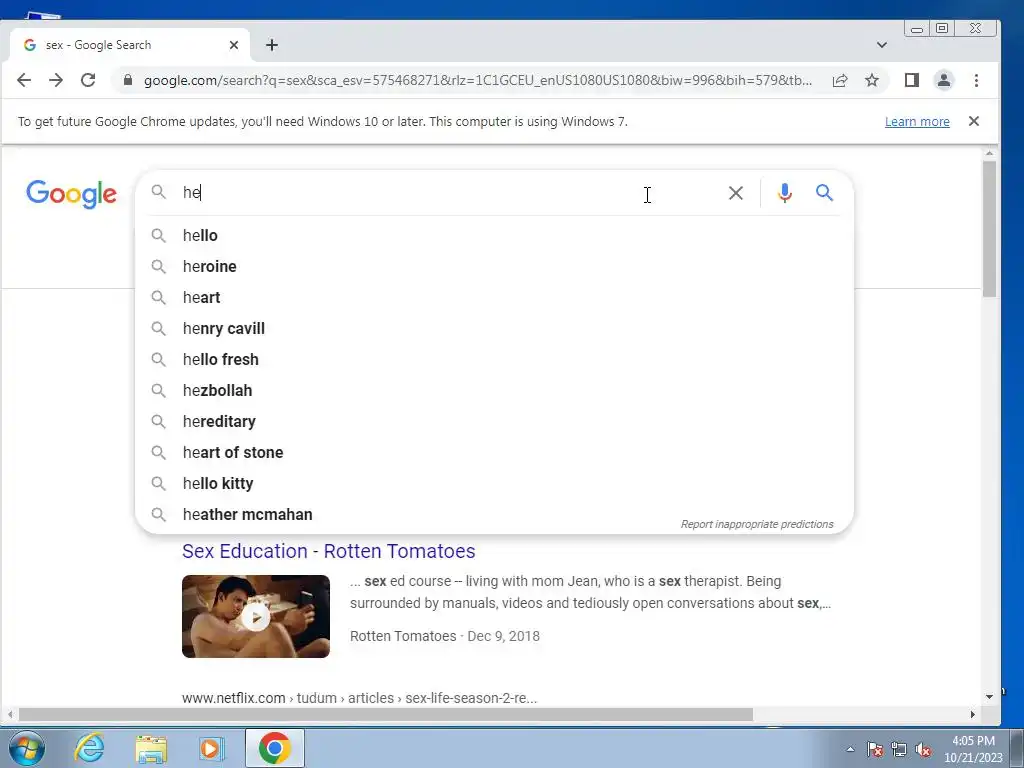Image resolution: width=1024 pixels, height=768 pixels.
Task: Open Windows Explorer from the taskbar
Action: 151,748
